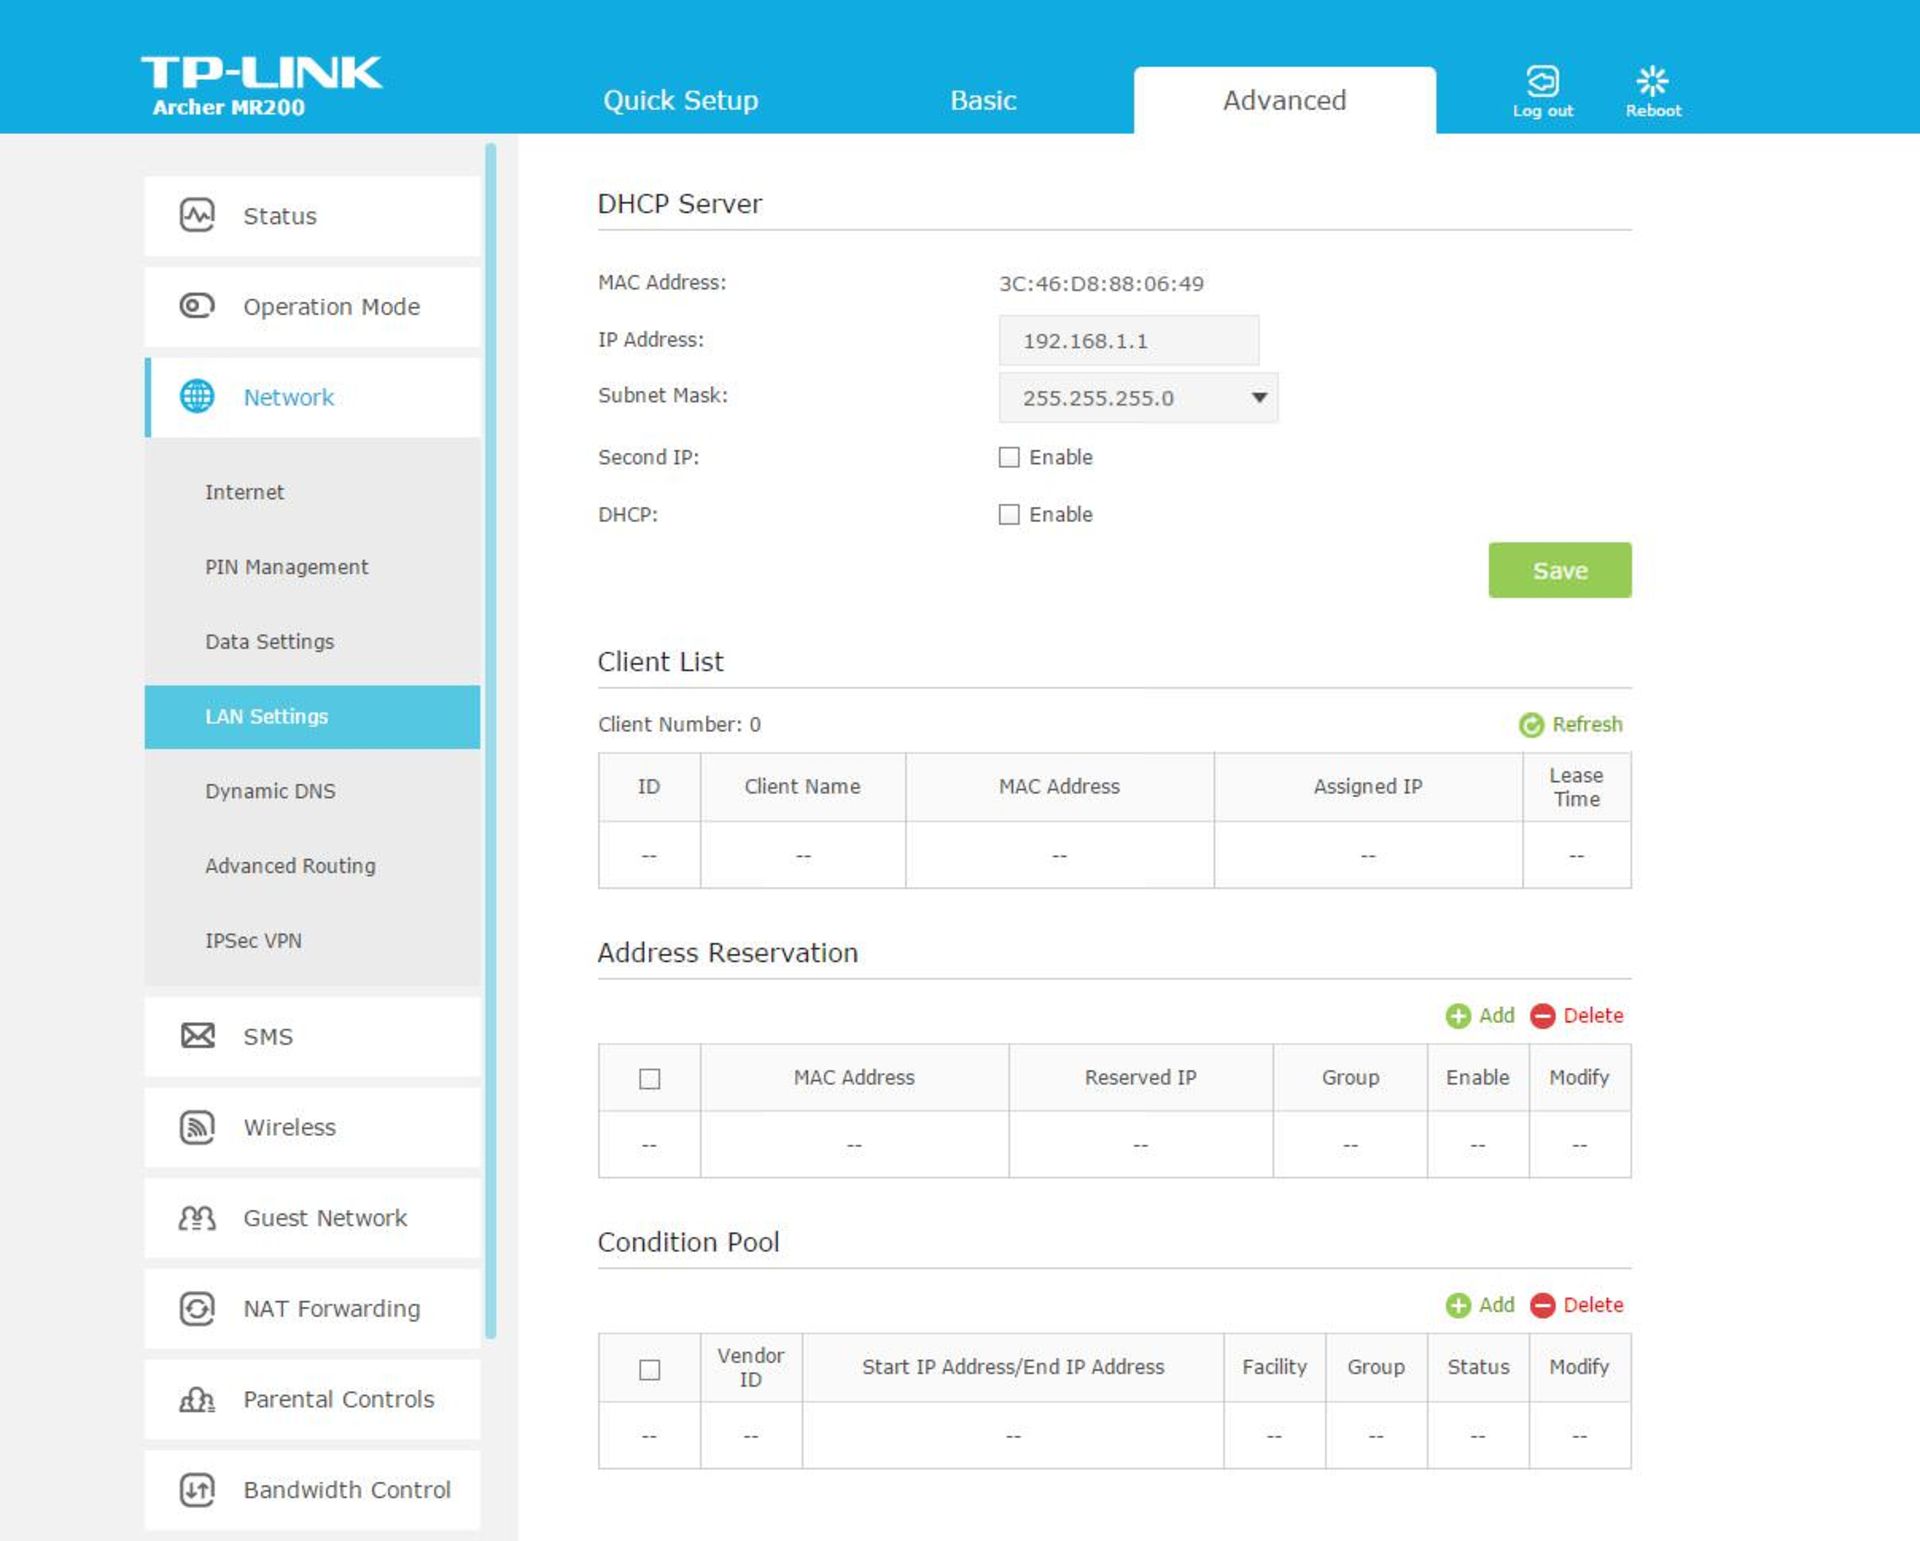Click green Add icon in Address Reservation

pos(1458,1016)
